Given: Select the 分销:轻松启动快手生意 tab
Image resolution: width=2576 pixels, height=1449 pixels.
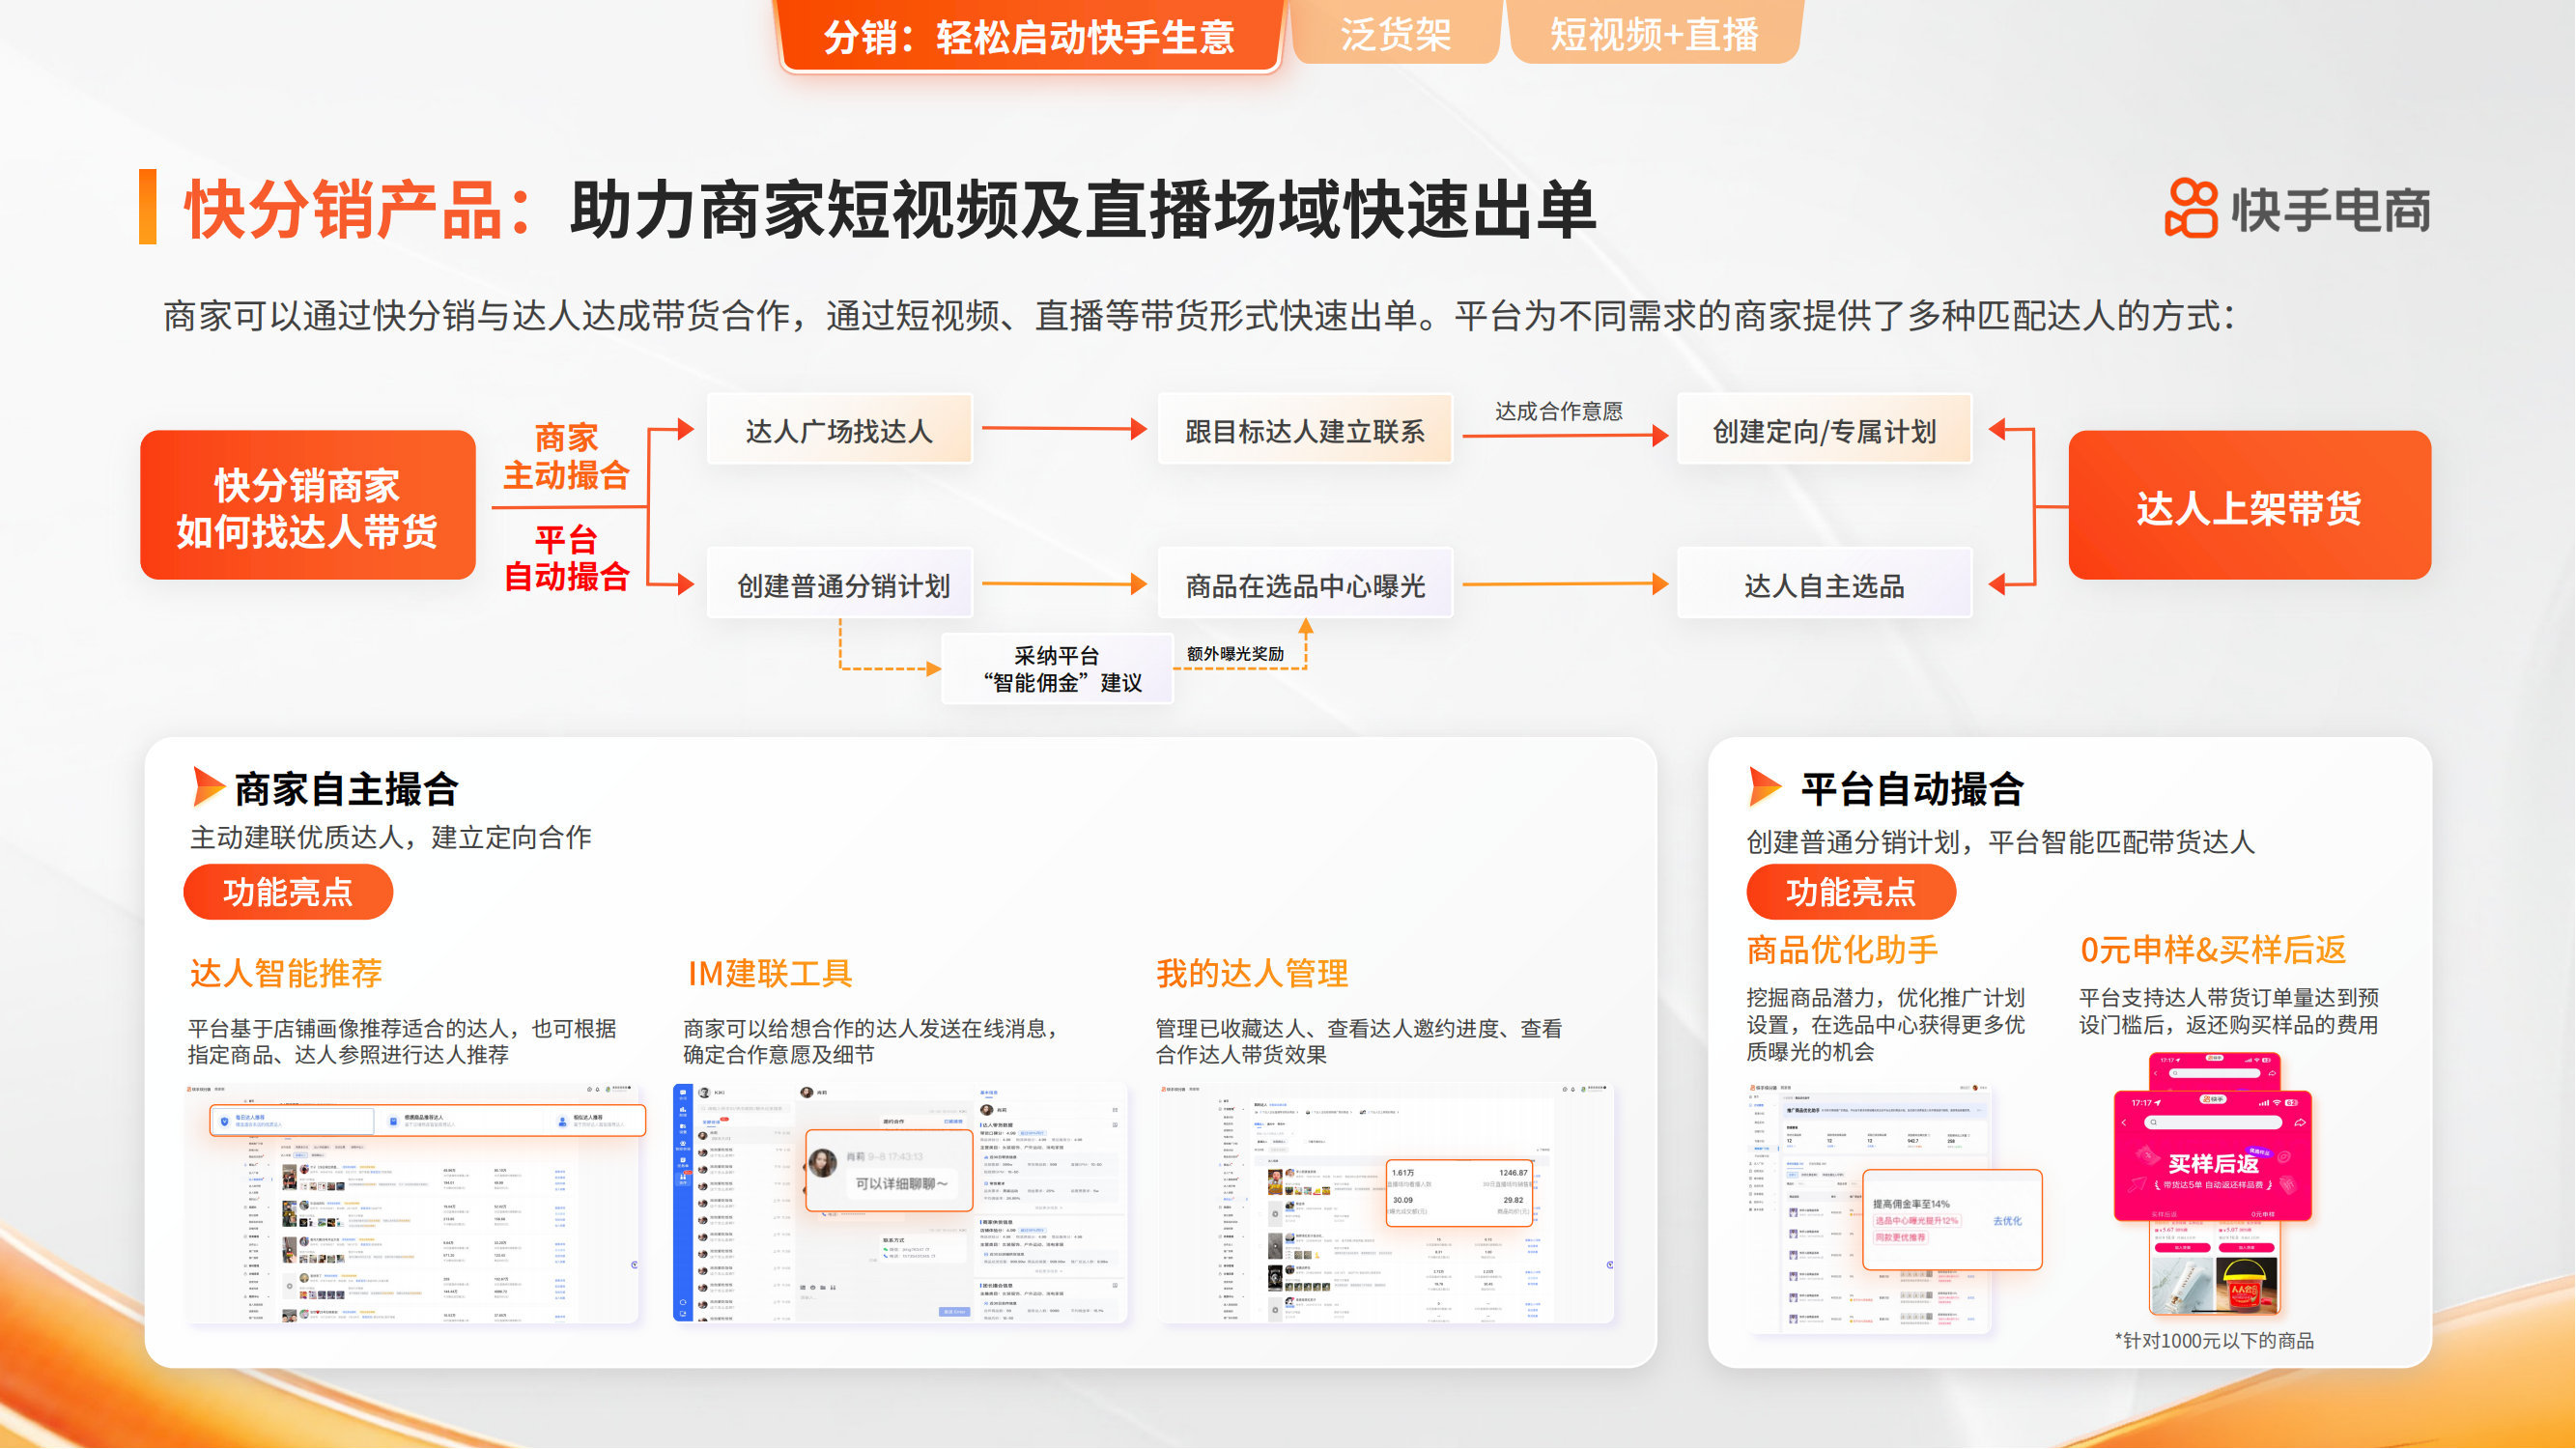Looking at the screenshot, I should click(1030, 36).
